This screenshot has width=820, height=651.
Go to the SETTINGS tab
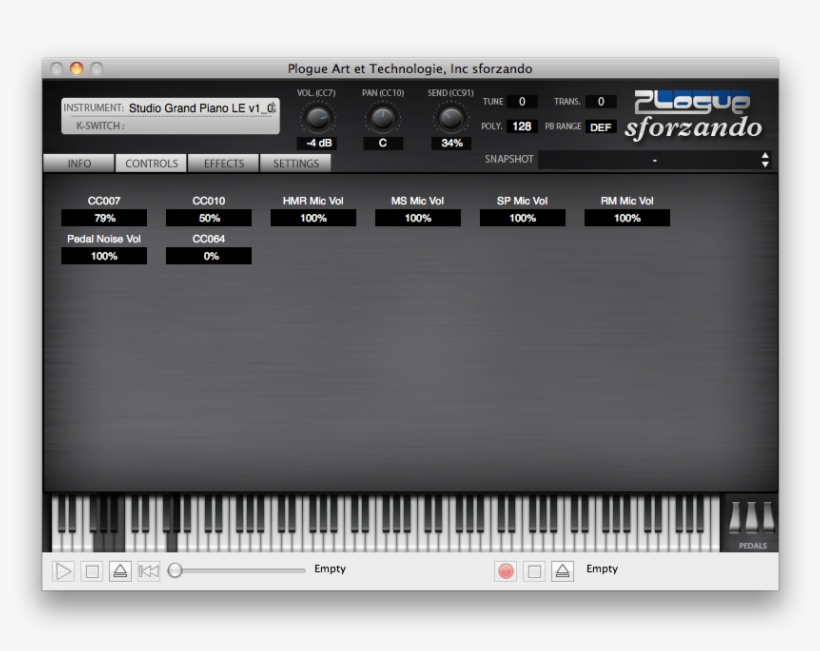tap(295, 163)
